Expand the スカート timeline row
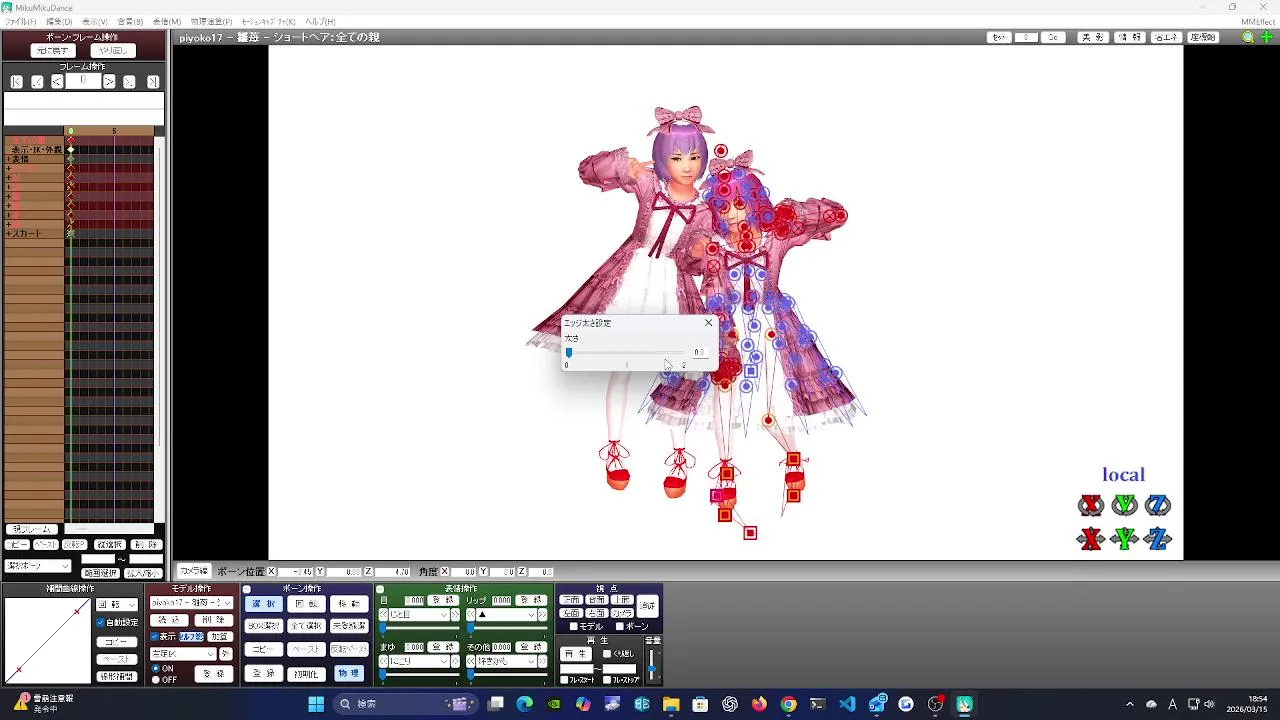The width and height of the screenshot is (1280, 720). pos(9,233)
